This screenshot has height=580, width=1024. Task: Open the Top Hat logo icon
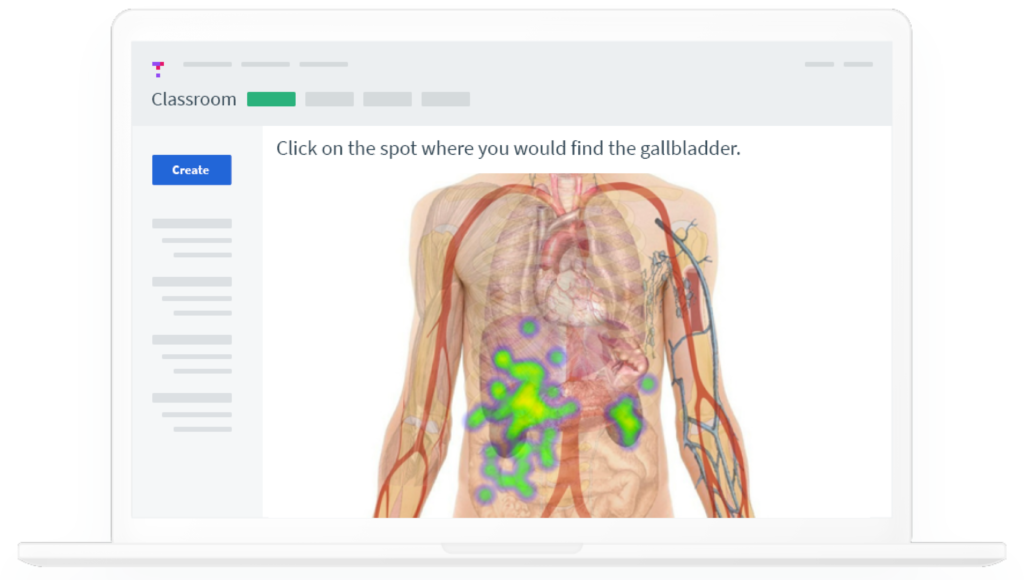pyautogui.click(x=158, y=69)
